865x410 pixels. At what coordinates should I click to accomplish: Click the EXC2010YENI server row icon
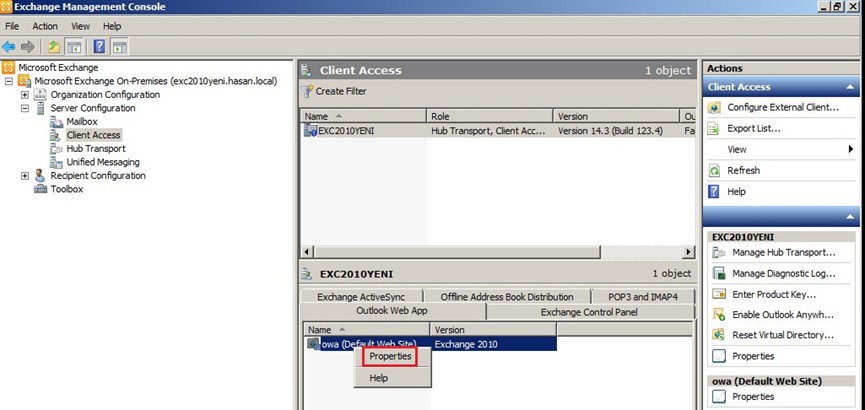(x=311, y=131)
